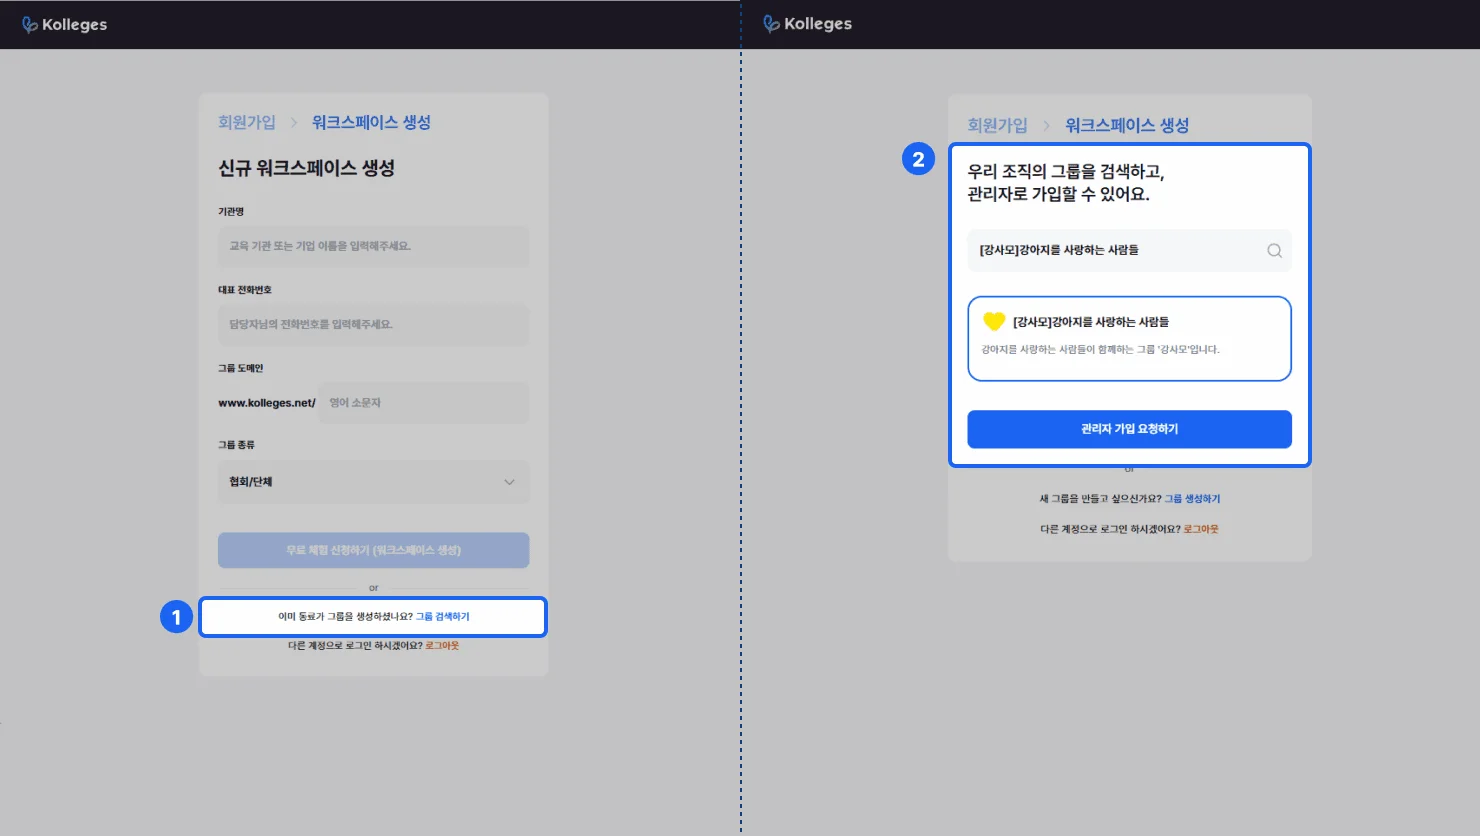Viewport: 1480px width, 836px height.
Task: Click the yellow heart icon on the group card
Action: pos(993,321)
